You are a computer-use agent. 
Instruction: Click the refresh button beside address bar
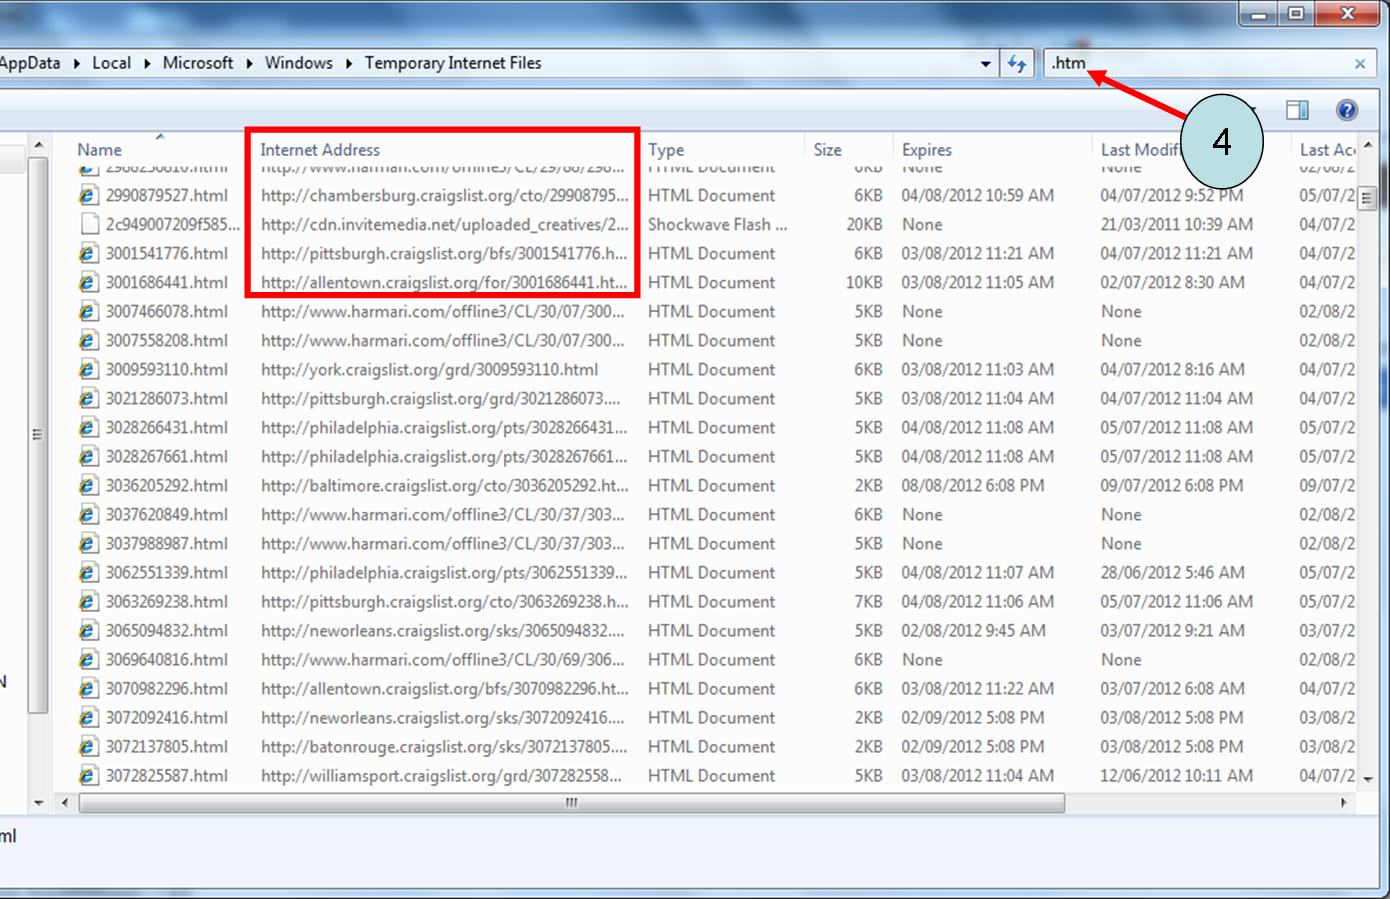(1017, 63)
